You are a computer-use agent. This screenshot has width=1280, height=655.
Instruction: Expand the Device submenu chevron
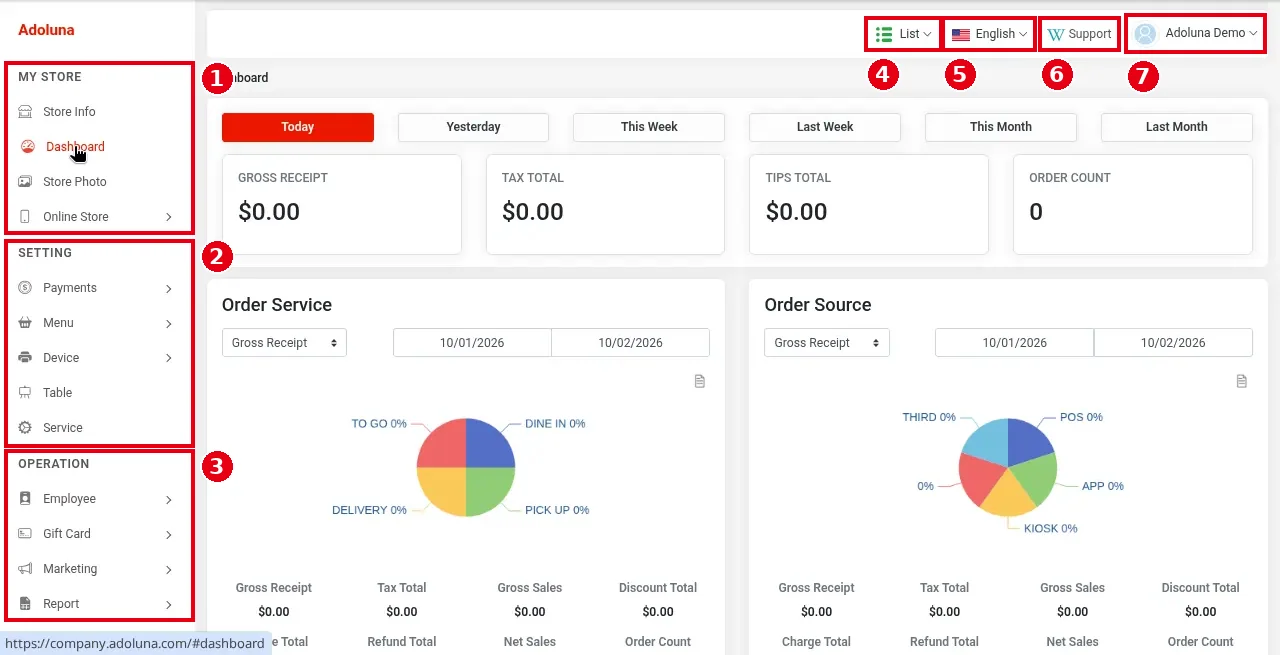[169, 358]
